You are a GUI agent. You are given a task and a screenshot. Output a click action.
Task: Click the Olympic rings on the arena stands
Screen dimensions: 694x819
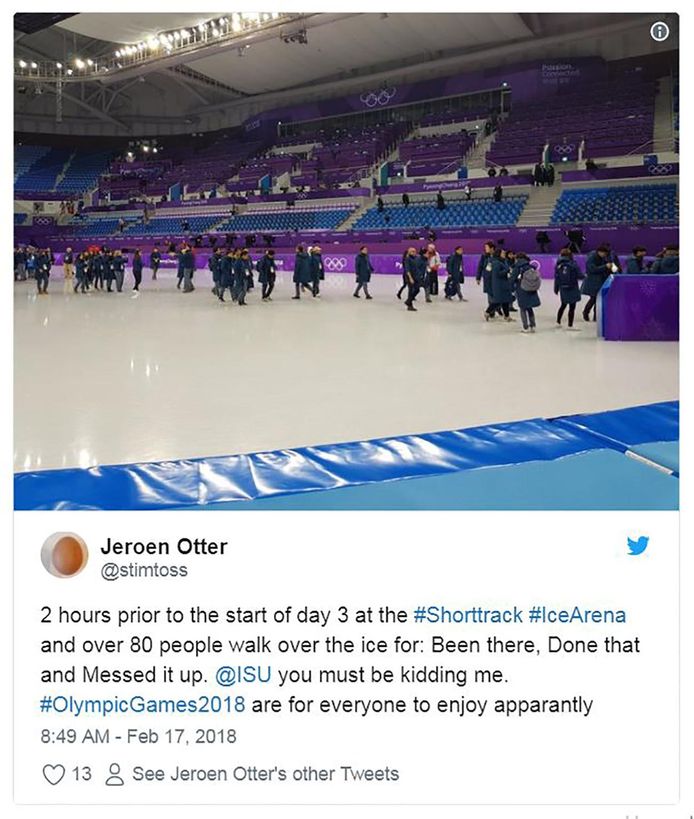(378, 97)
